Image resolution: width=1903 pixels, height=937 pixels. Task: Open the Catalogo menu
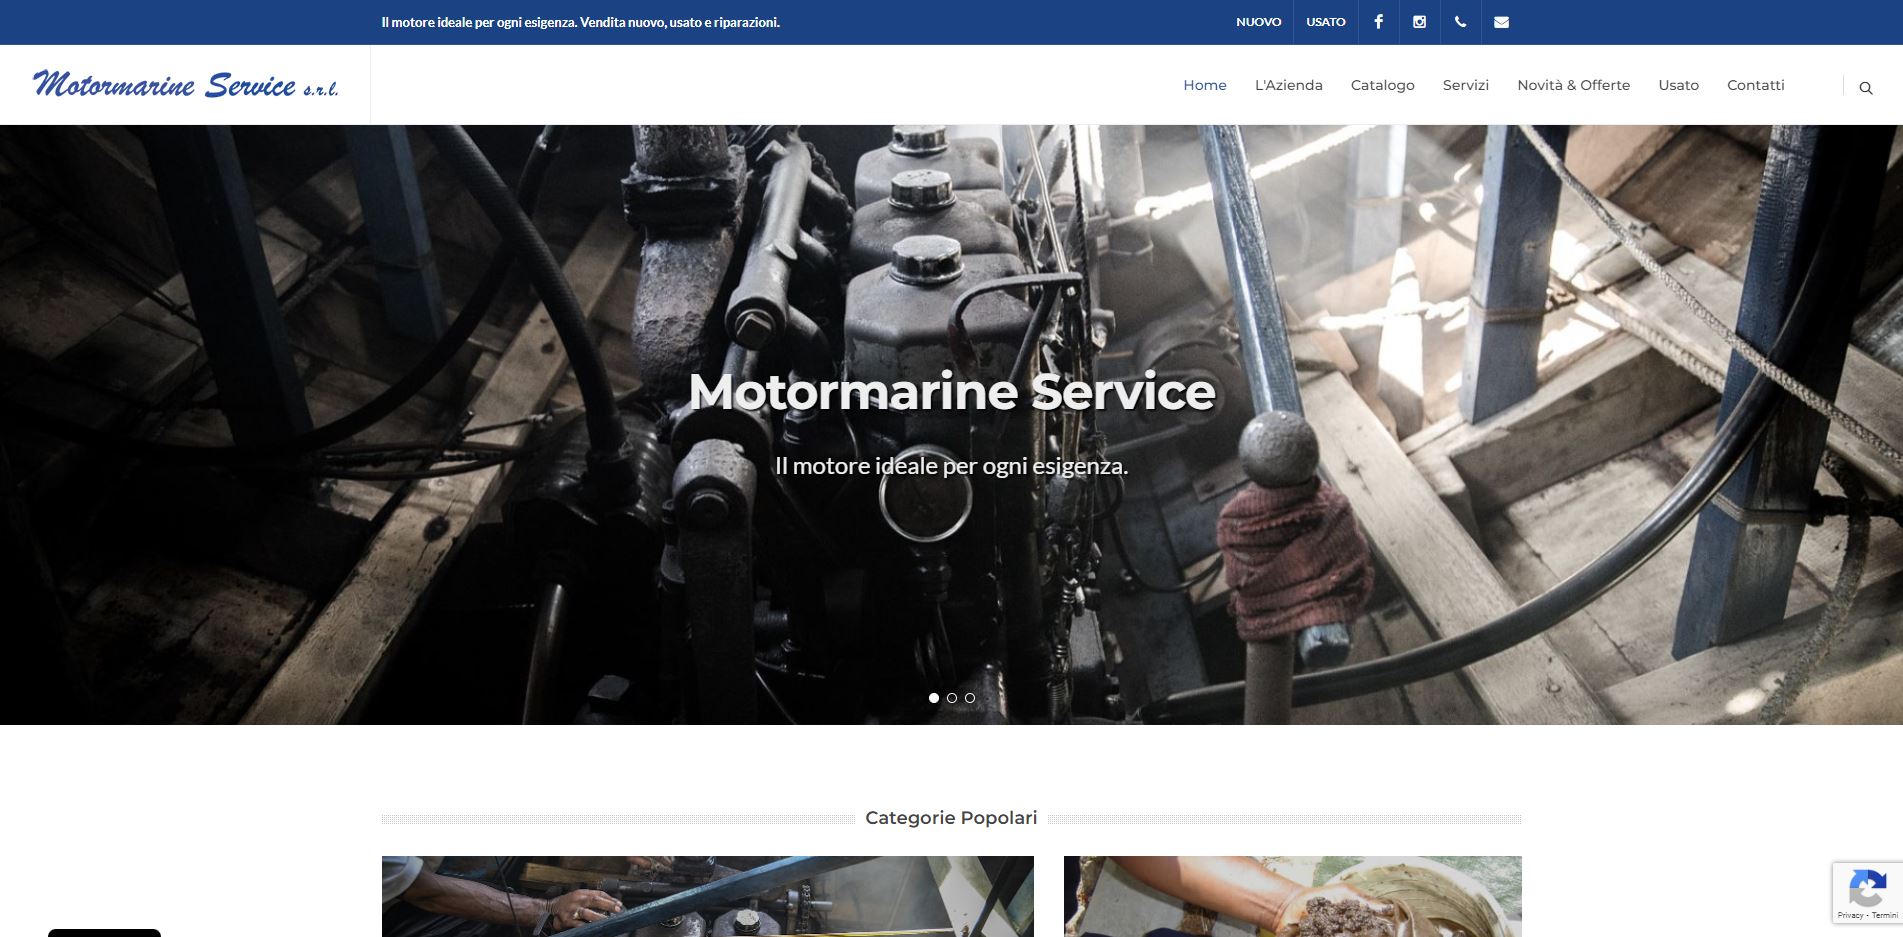(x=1383, y=85)
